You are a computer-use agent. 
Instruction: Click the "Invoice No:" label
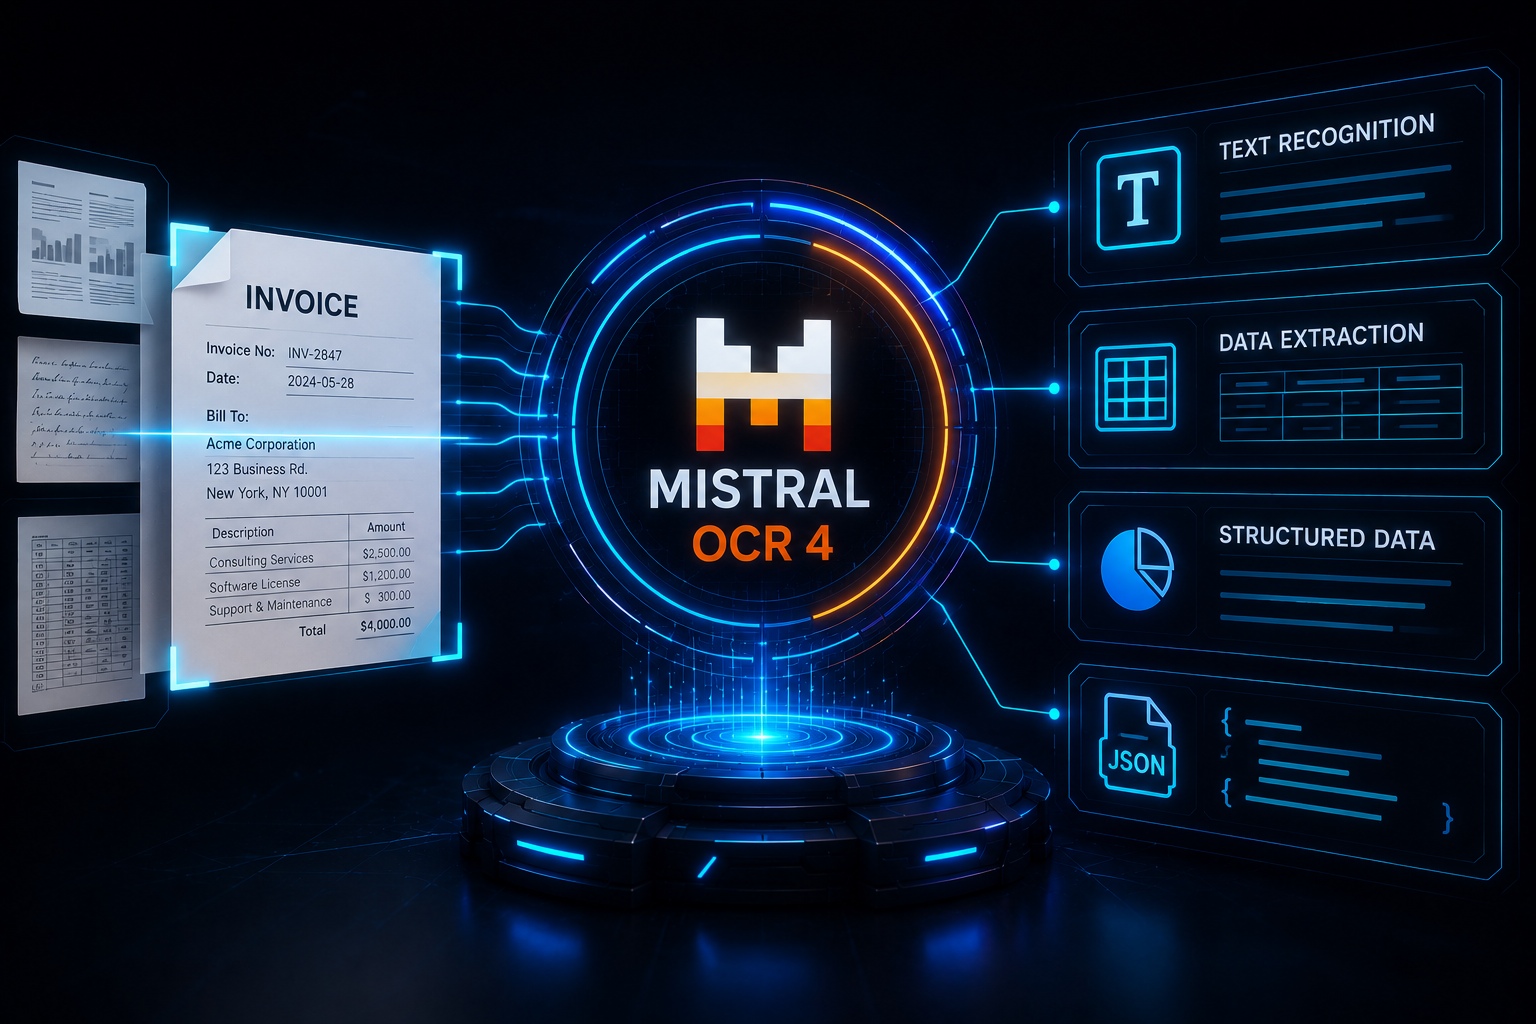pyautogui.click(x=240, y=350)
